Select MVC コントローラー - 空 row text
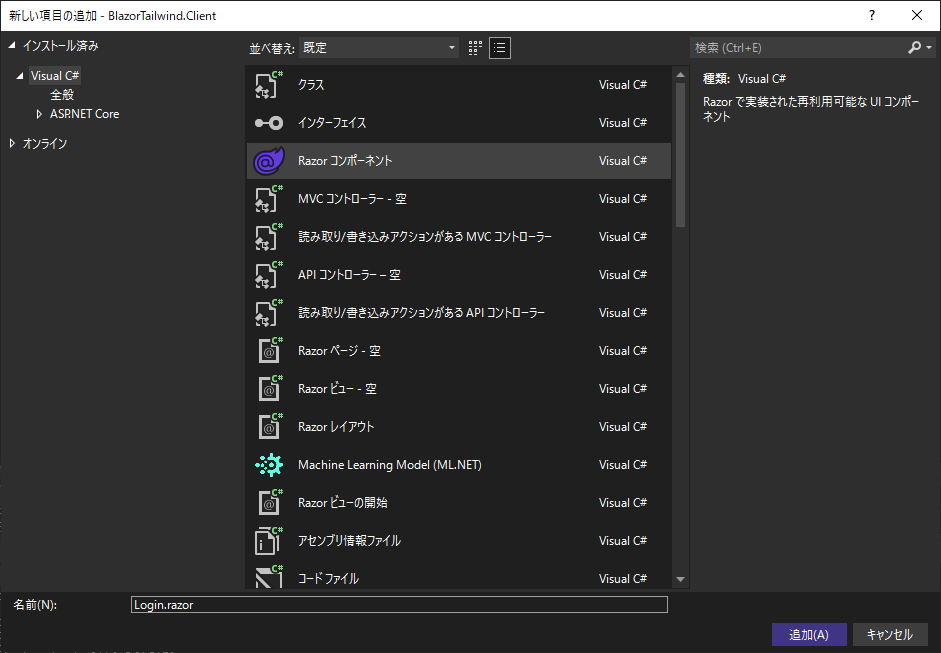 (352, 199)
